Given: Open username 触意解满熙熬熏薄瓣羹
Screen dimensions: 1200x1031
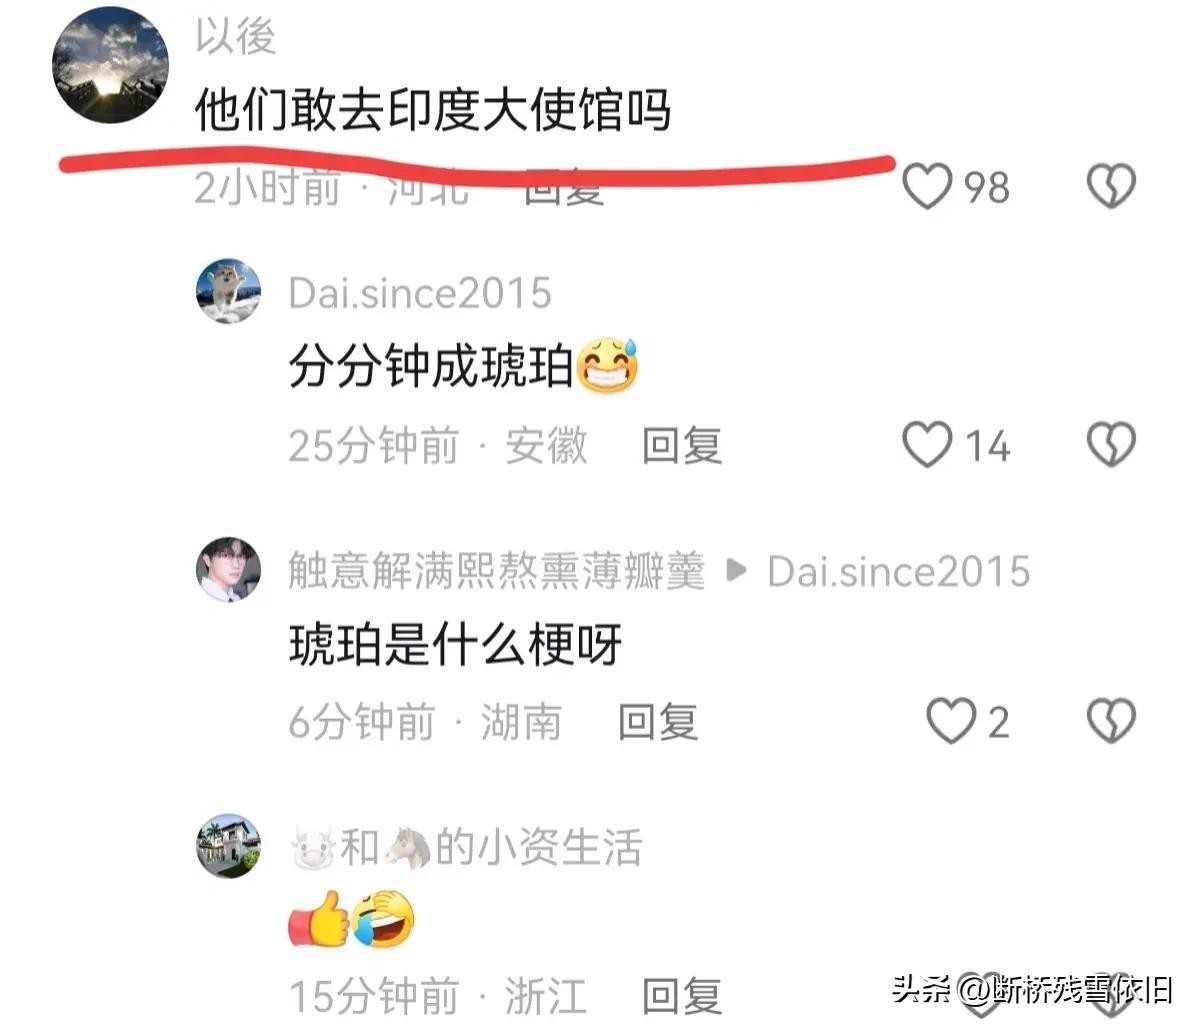Looking at the screenshot, I should pyautogui.click(x=497, y=571).
